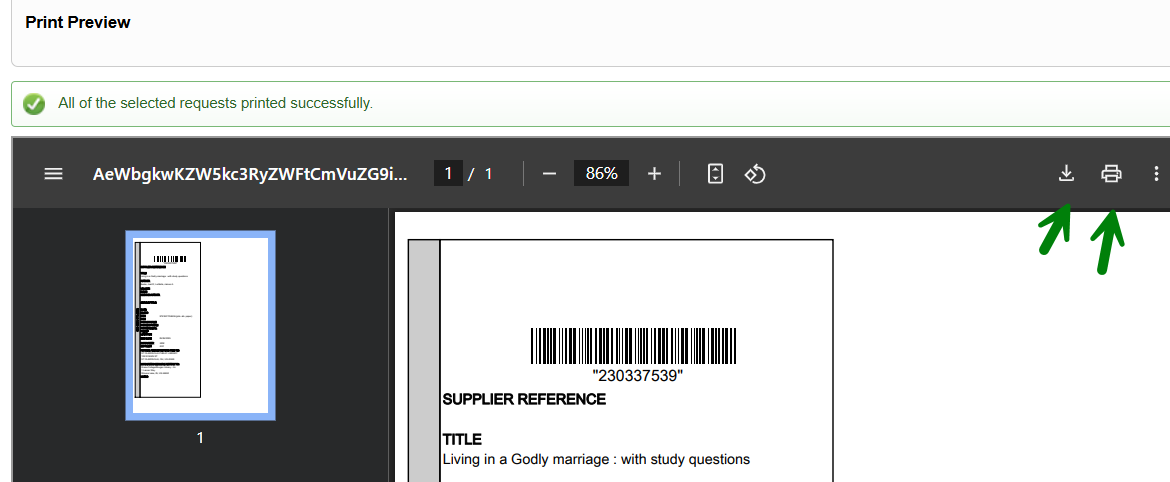Screen dimensions: 1170x482
Task: Click the total page count "1"
Action: (489, 174)
